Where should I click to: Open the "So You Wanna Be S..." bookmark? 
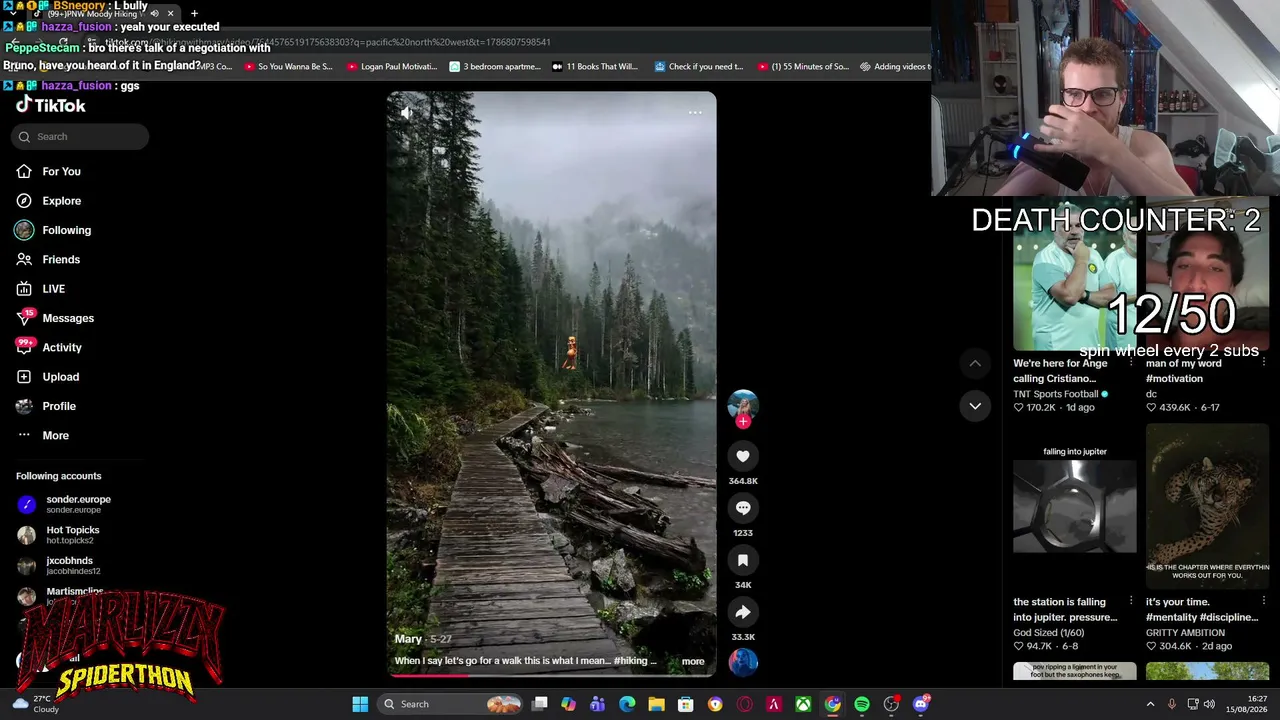point(287,67)
